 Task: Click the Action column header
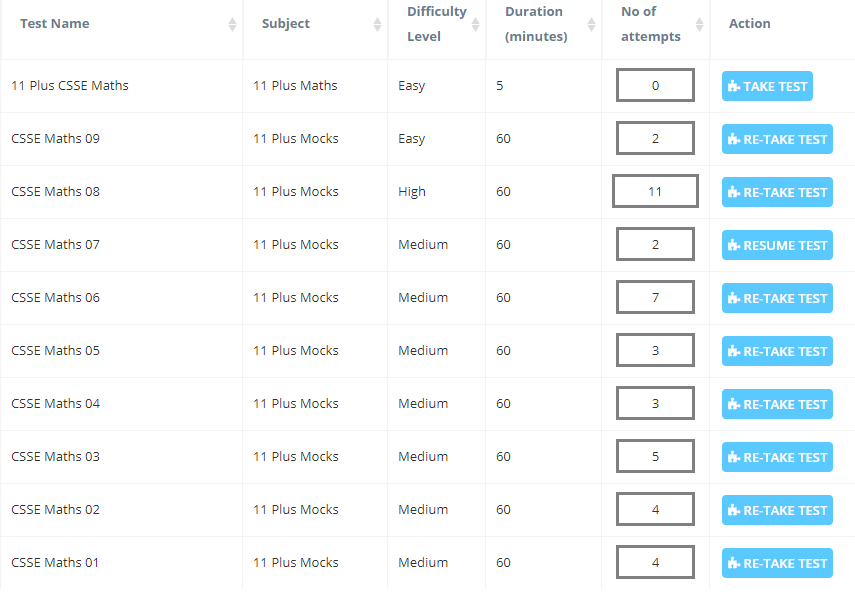(x=749, y=23)
